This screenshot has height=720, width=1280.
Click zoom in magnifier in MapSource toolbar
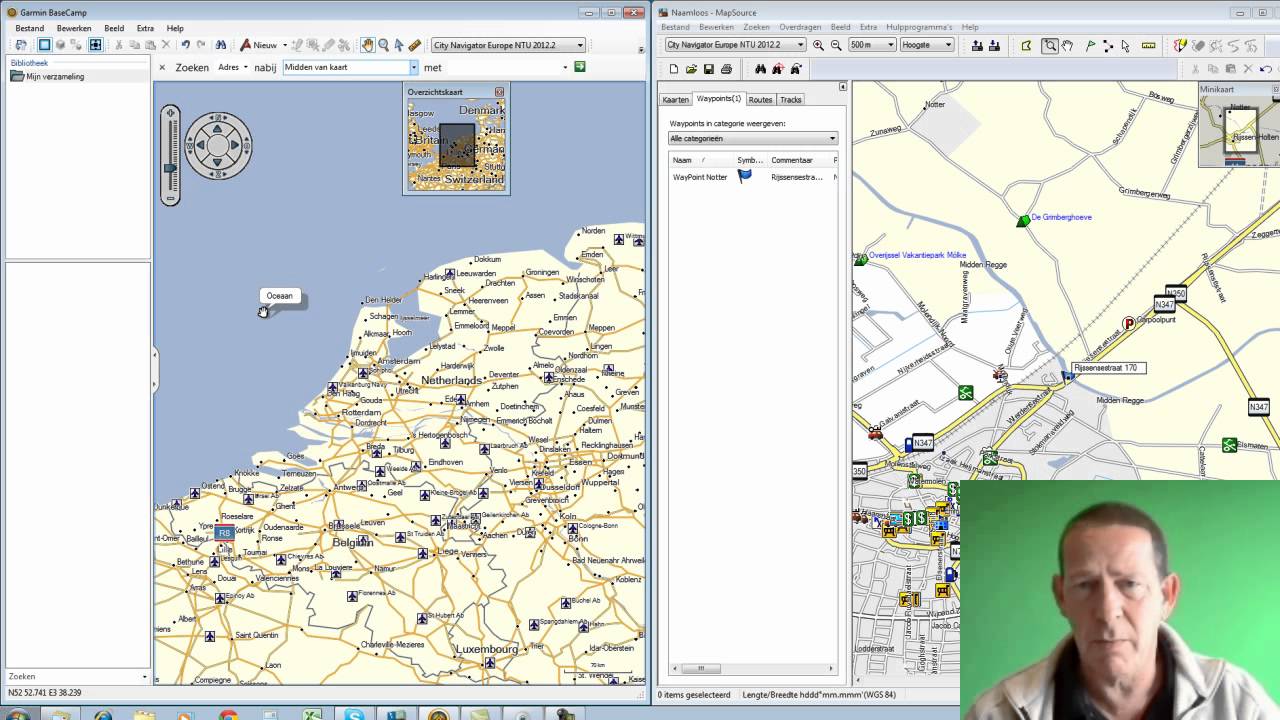819,45
